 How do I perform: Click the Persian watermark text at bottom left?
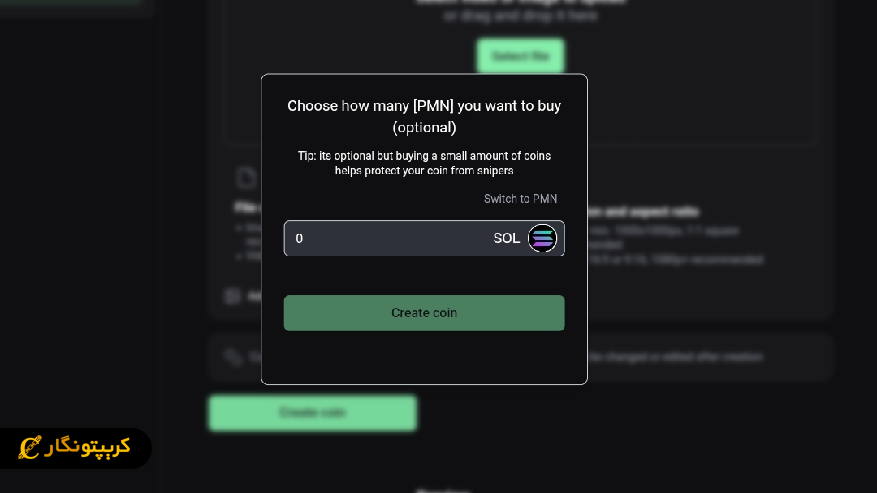[88, 447]
